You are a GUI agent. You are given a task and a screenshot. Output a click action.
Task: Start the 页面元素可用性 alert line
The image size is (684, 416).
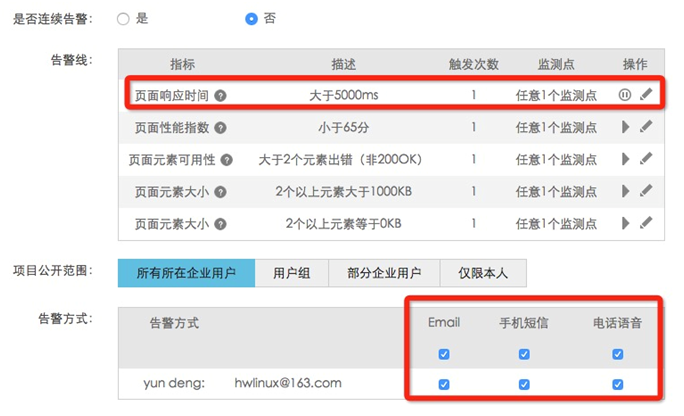tap(626, 159)
